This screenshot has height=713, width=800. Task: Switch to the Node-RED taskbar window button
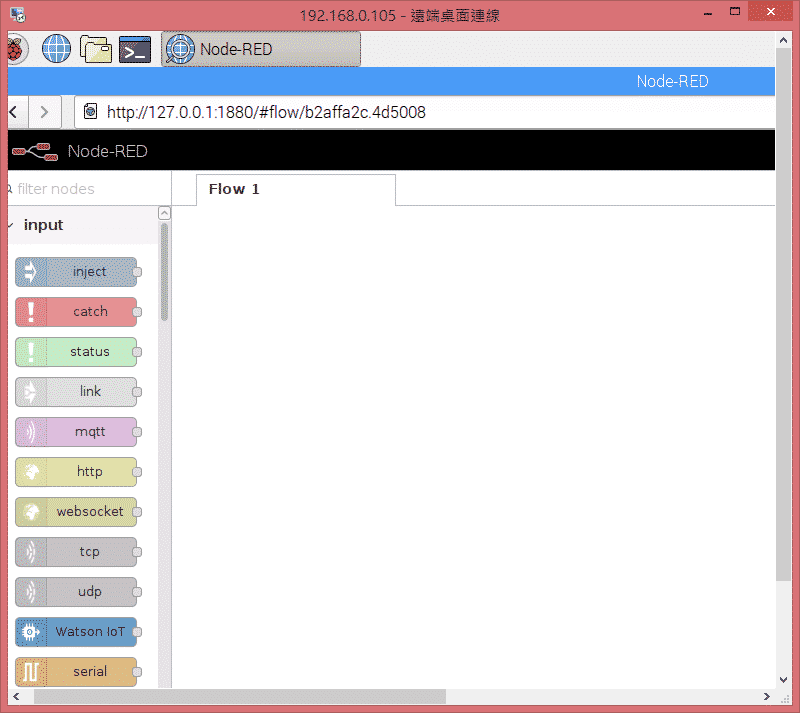click(261, 49)
